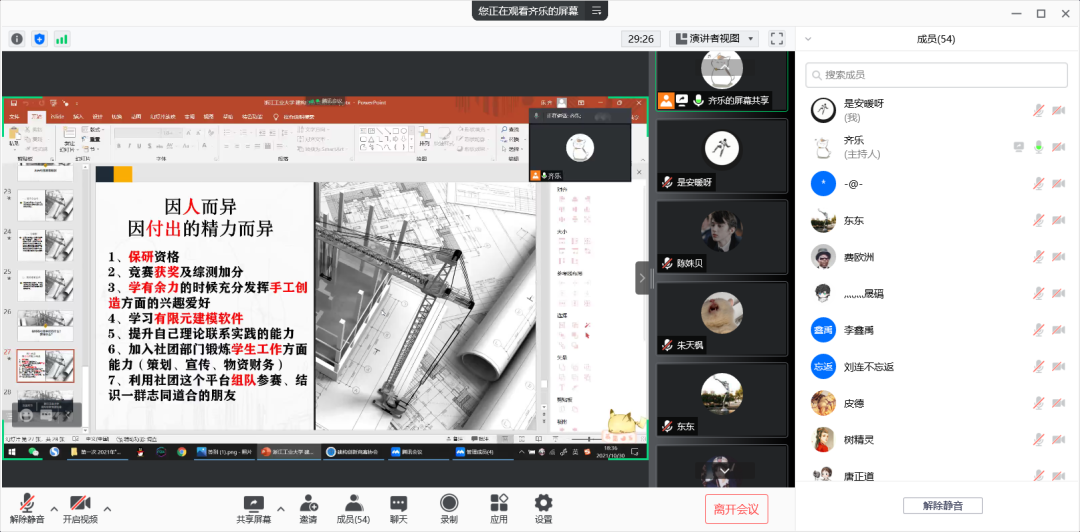Click slide 27 thumbnail in shared PowerPoint
Viewport: 1080px width, 532px height.
tap(45, 365)
